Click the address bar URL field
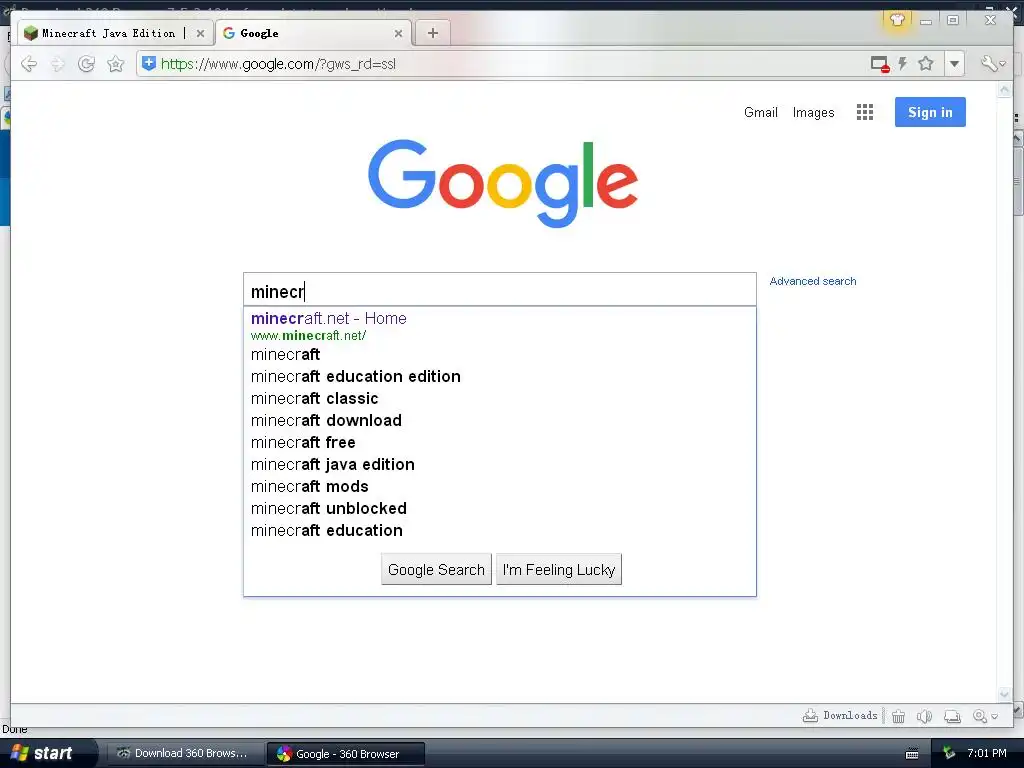This screenshot has width=1024, height=768. [509, 64]
